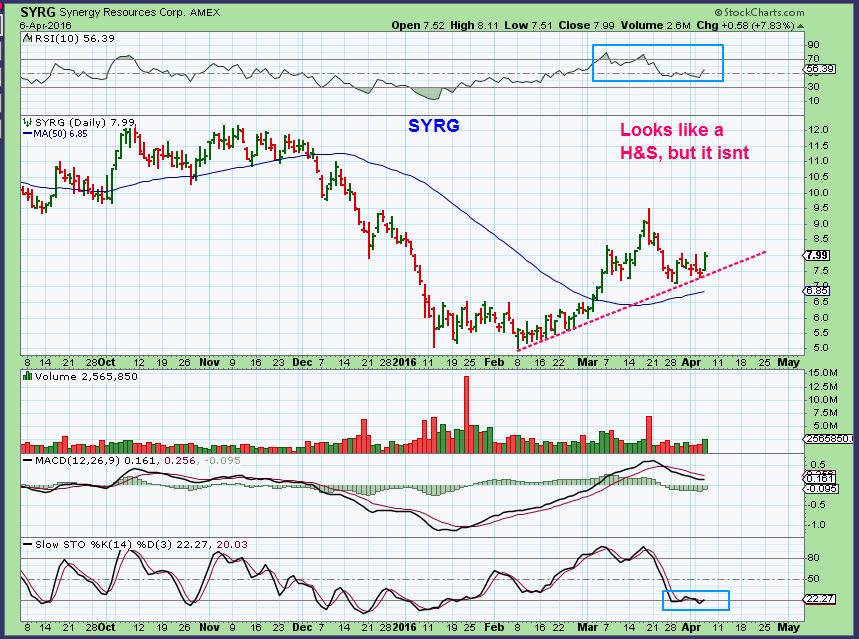Click the 20.03 %D value in stochastic legend
Image resolution: width=859 pixels, height=639 pixels.
[232, 544]
